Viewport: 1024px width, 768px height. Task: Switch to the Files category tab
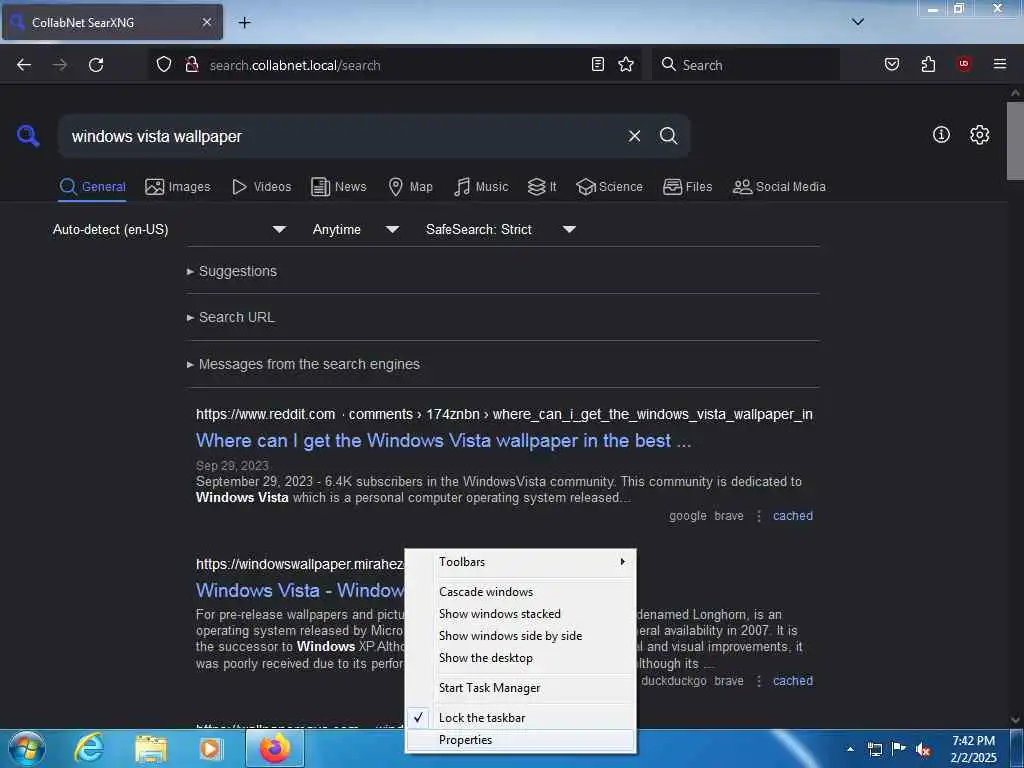(687, 187)
